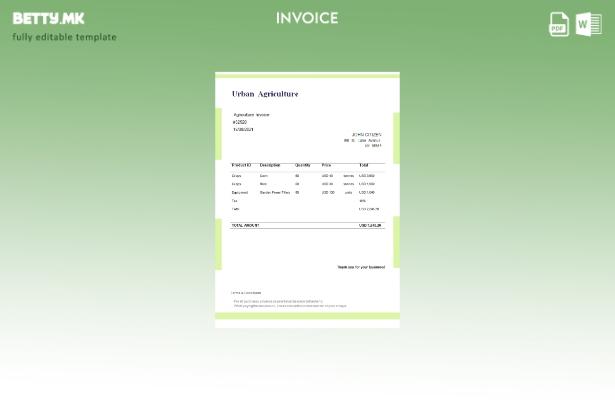Click the 'Urban Agriculture' company heading
The width and height of the screenshot is (615, 400).
(265, 94)
